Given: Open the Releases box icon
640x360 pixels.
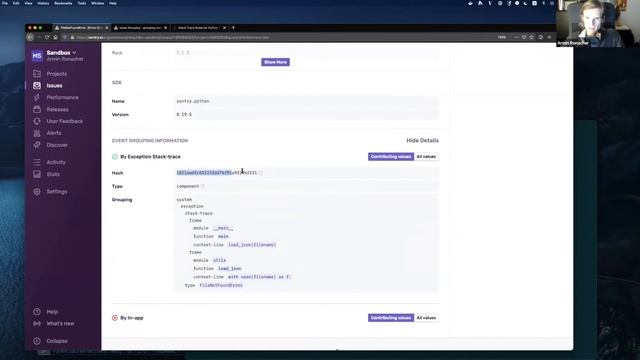Looking at the screenshot, I should 37,109.
